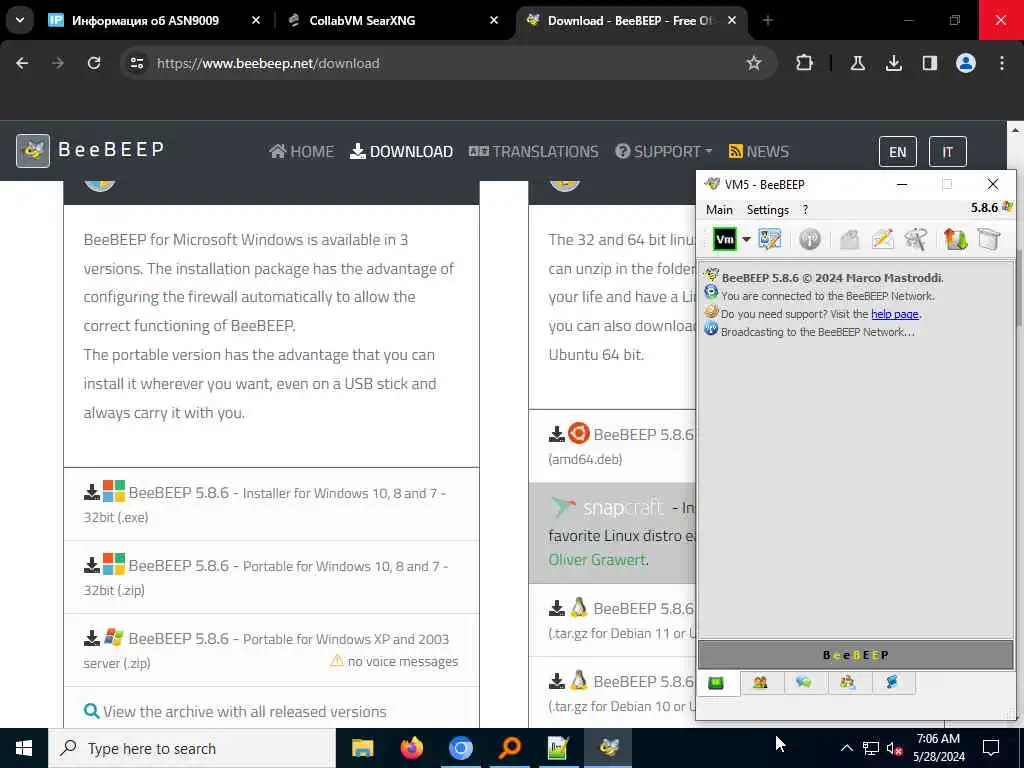Open the Oliver Grawert link

597,560
